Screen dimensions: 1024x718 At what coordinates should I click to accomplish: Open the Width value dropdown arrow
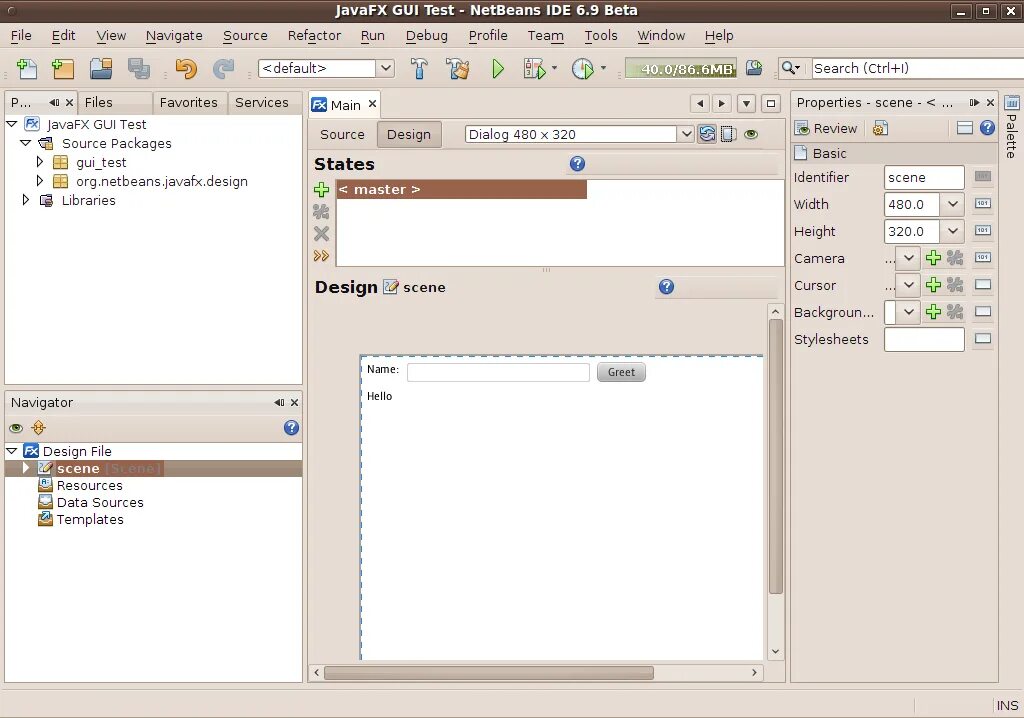[x=953, y=204]
